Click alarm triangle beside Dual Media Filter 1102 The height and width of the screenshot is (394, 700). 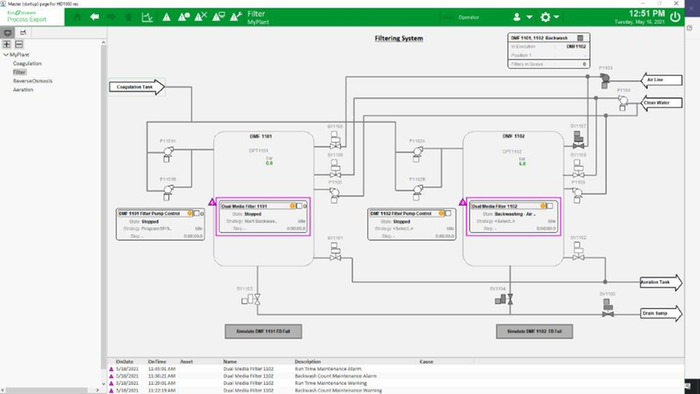pos(462,202)
